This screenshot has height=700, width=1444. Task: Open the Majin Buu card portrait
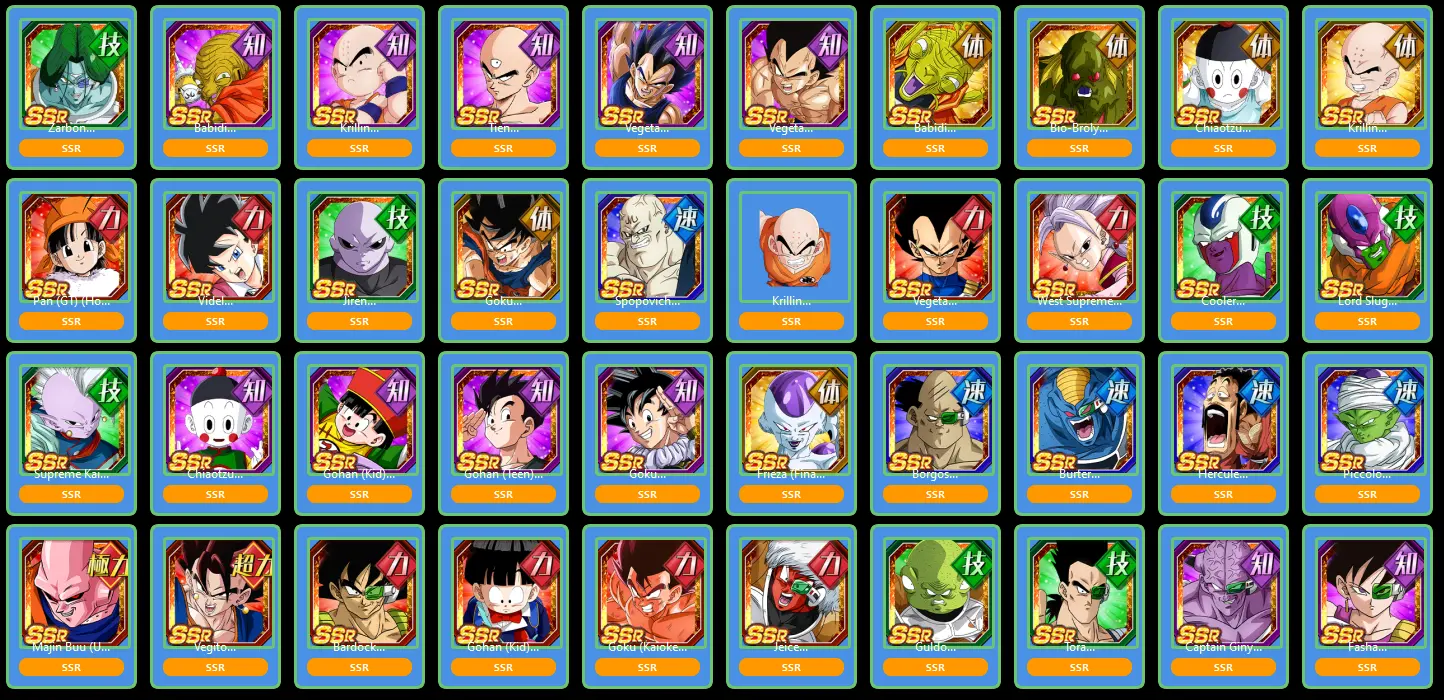click(x=71, y=594)
